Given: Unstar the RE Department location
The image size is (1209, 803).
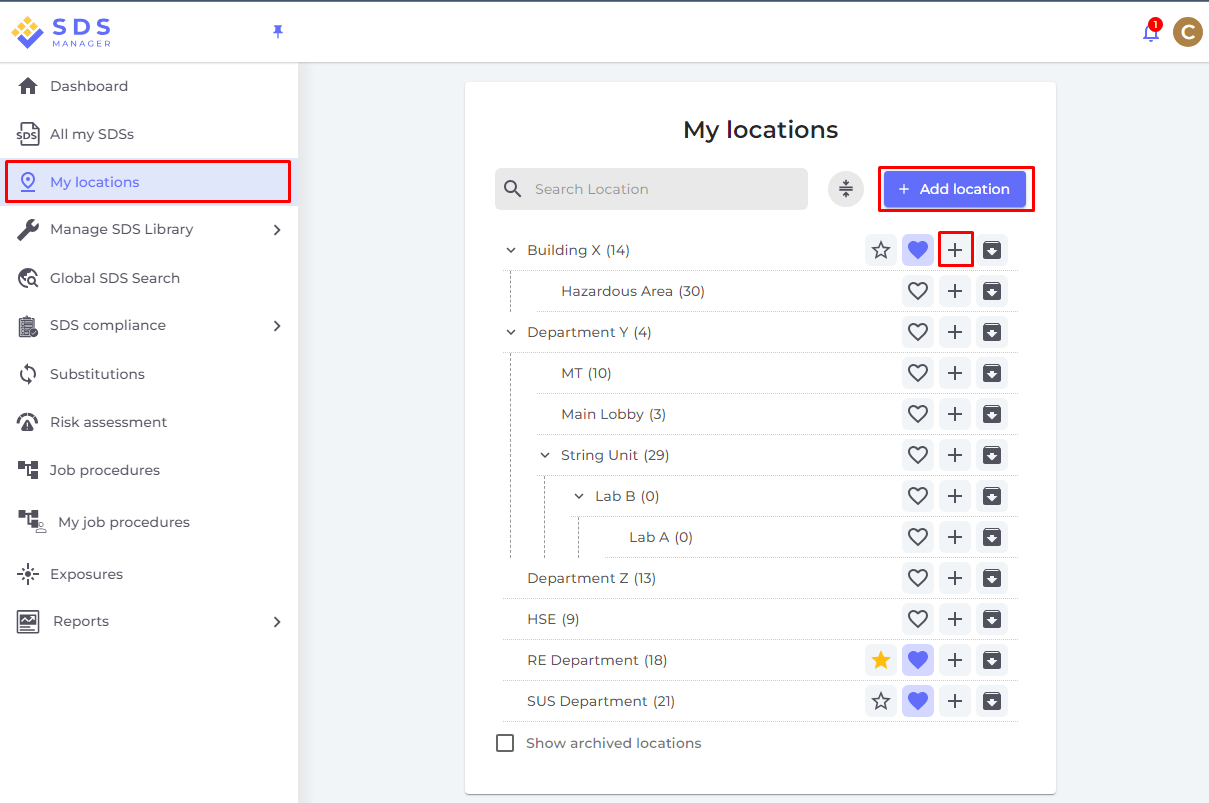Looking at the screenshot, I should coord(881,660).
